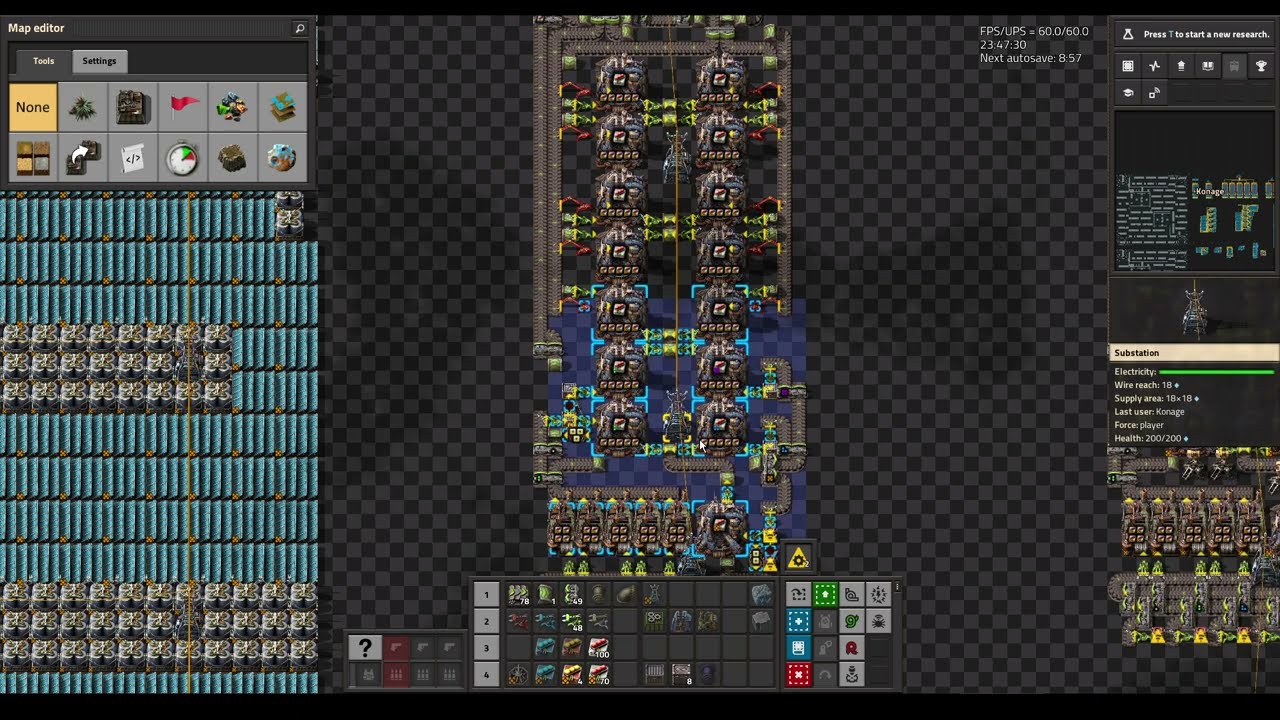Screen dimensions: 1280x720
Task: Click the 'Supply area: 18×18' text
Action: coord(1156,398)
